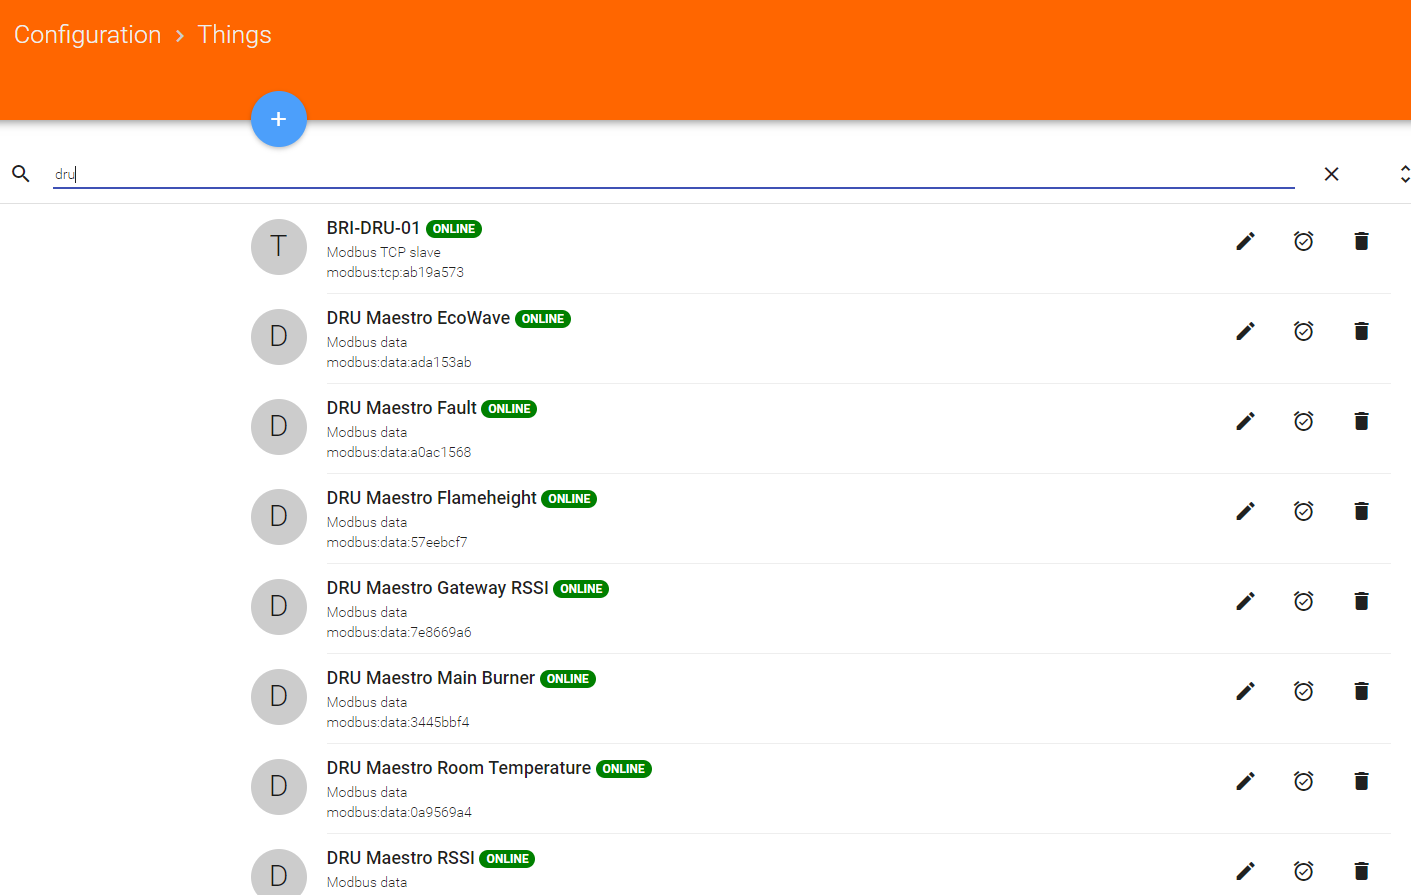Open the DRU Maestro Main Burner name
The height and width of the screenshot is (895, 1411).
click(x=430, y=678)
